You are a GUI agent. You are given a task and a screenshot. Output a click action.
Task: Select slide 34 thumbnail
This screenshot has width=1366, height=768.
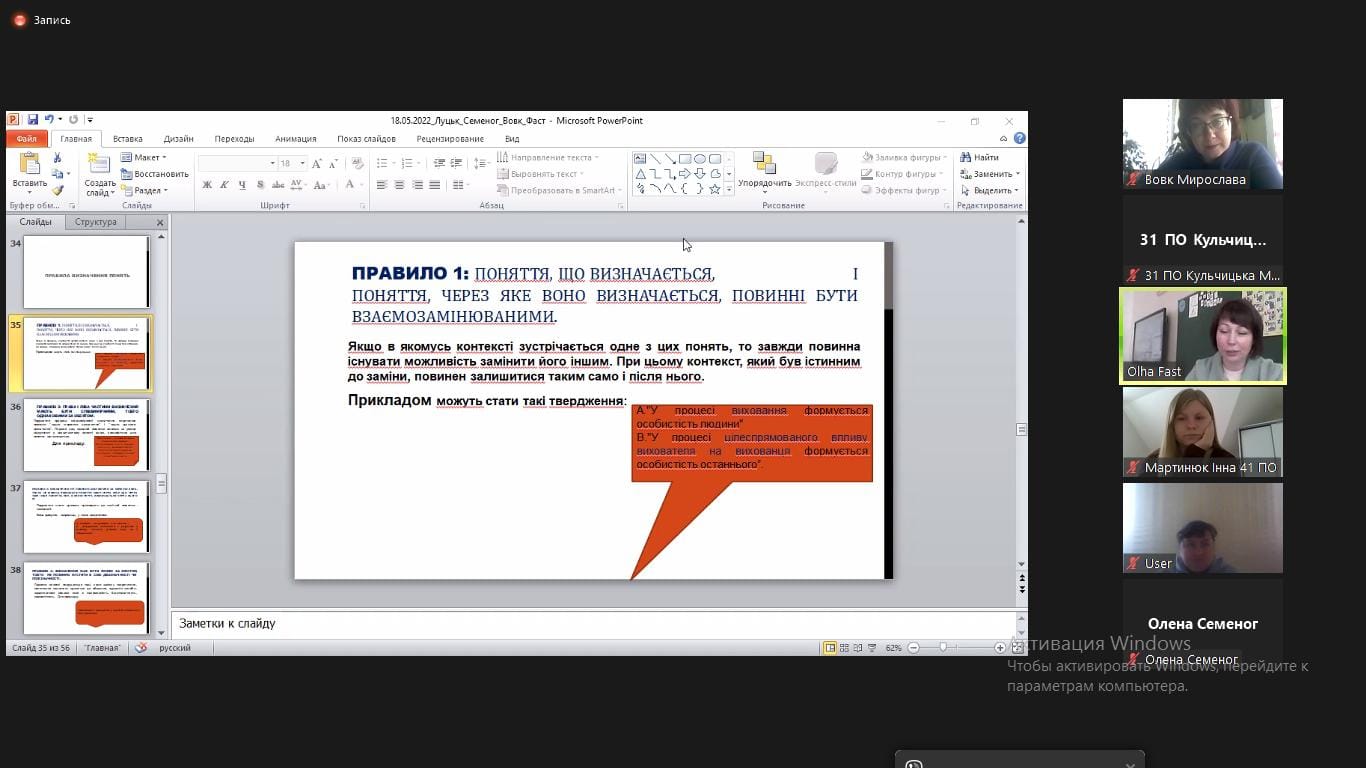[x=86, y=272]
